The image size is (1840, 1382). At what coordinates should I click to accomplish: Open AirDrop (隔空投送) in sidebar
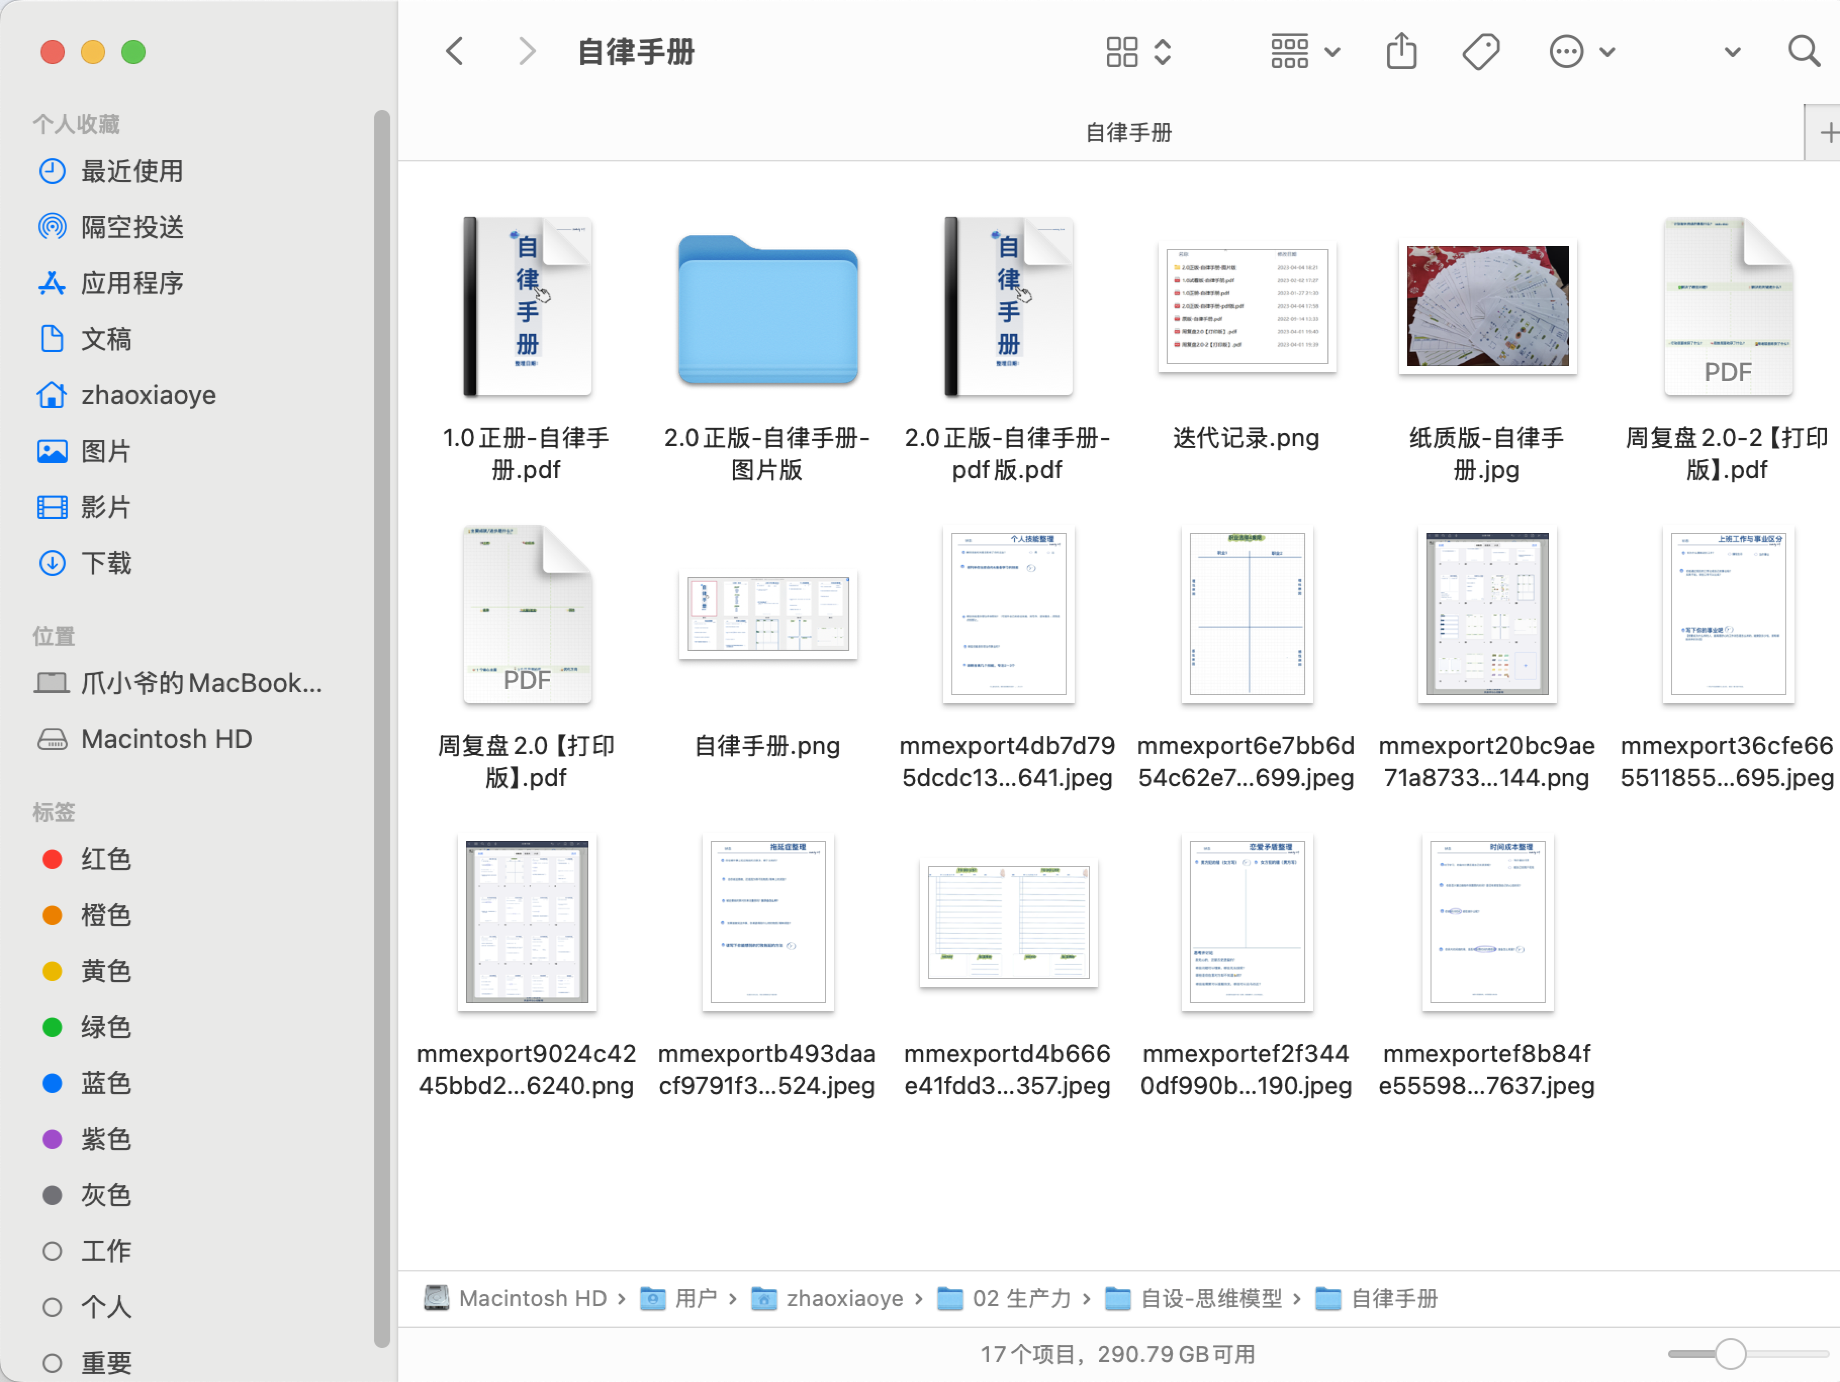131,227
